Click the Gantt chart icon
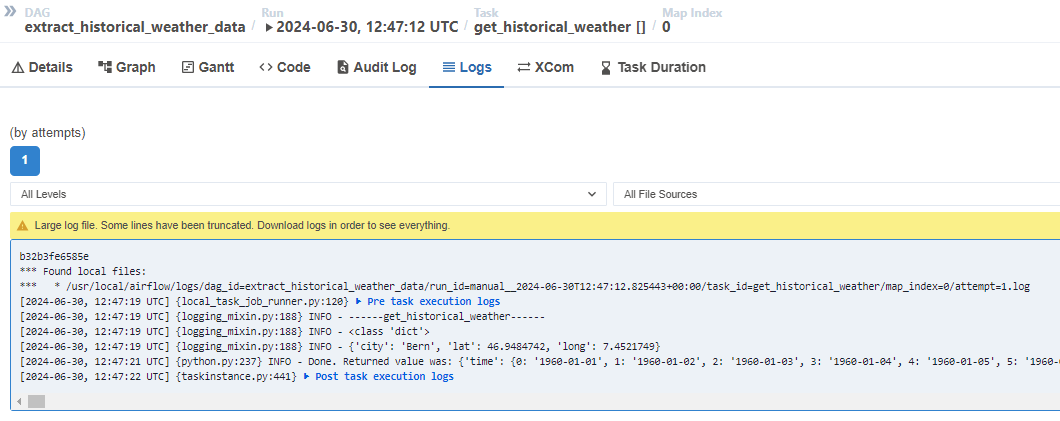This screenshot has height=421, width=1060. pyautogui.click(x=188, y=68)
